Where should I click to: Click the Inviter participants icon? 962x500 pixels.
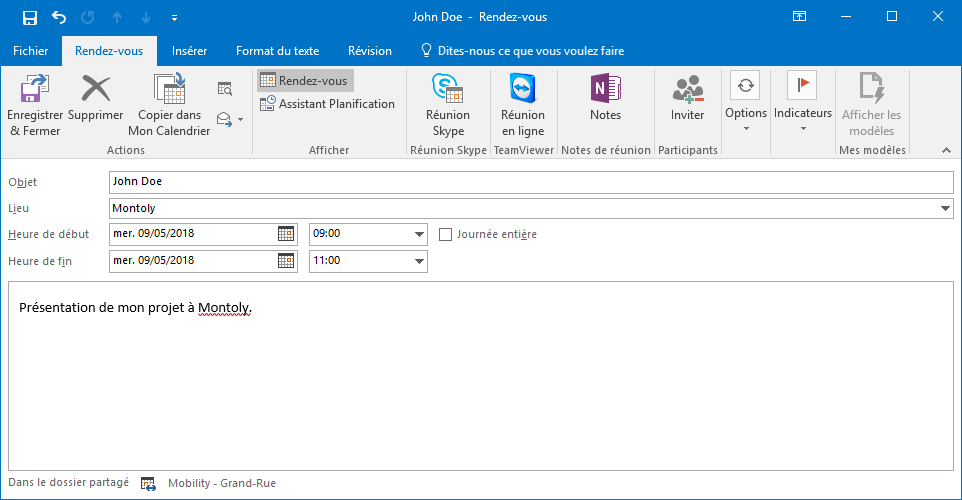point(687,90)
